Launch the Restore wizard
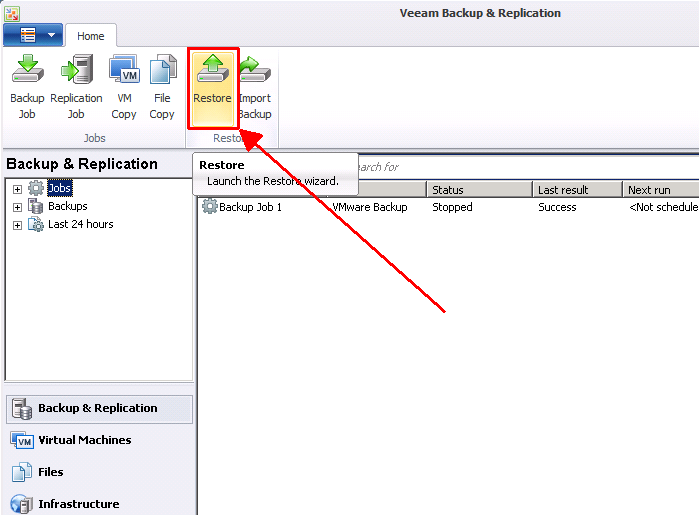This screenshot has width=699, height=515. coord(213,88)
